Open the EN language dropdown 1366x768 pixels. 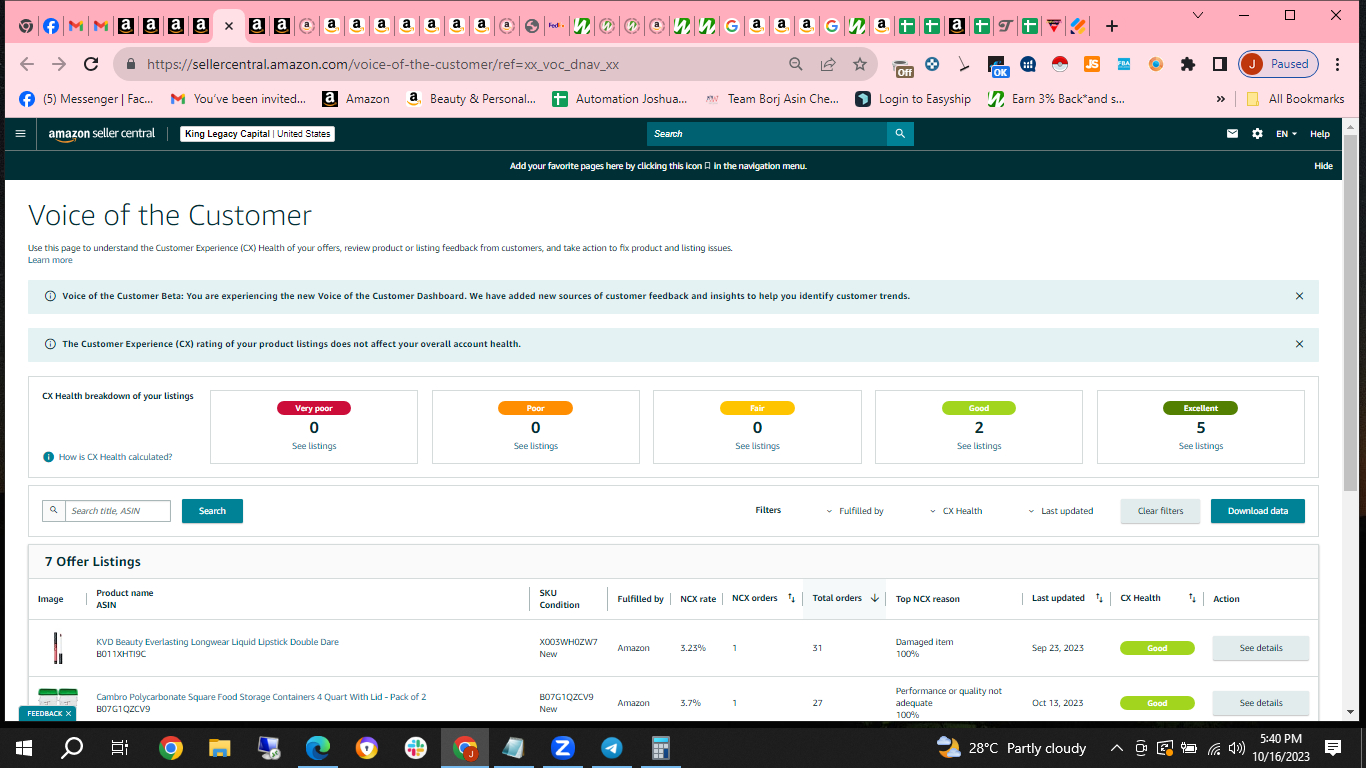click(x=1287, y=134)
